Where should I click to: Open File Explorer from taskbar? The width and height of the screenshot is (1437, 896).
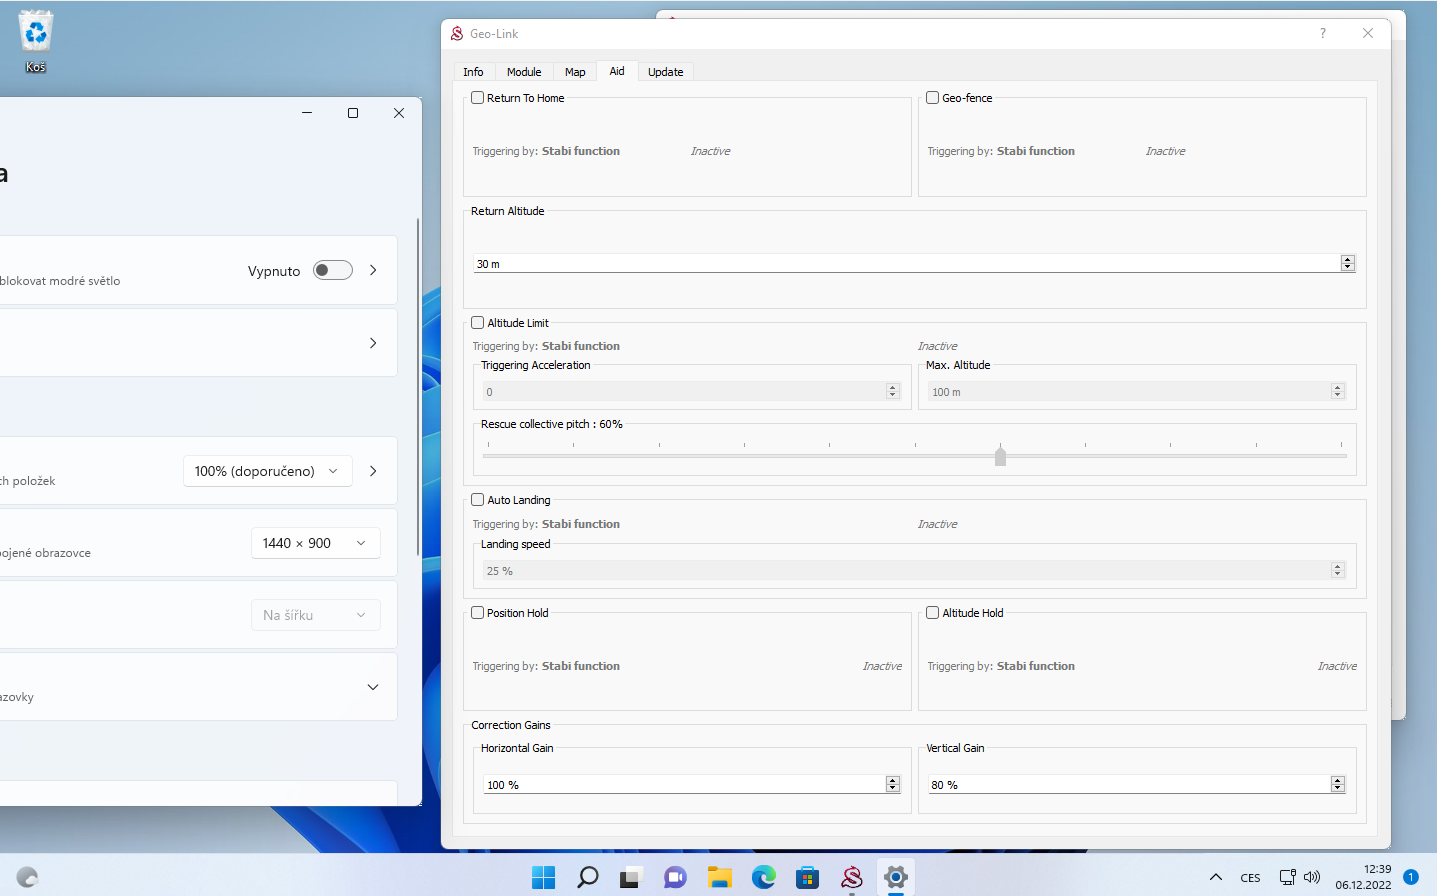pos(719,877)
